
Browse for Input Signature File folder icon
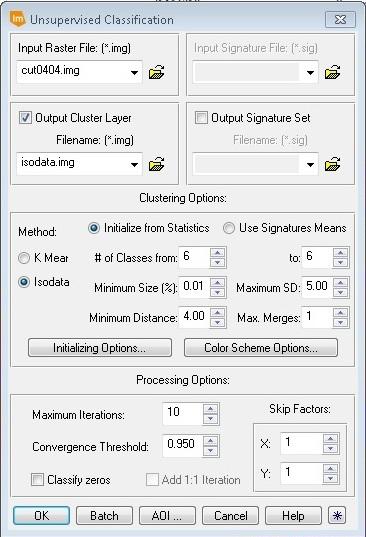[x=332, y=72]
